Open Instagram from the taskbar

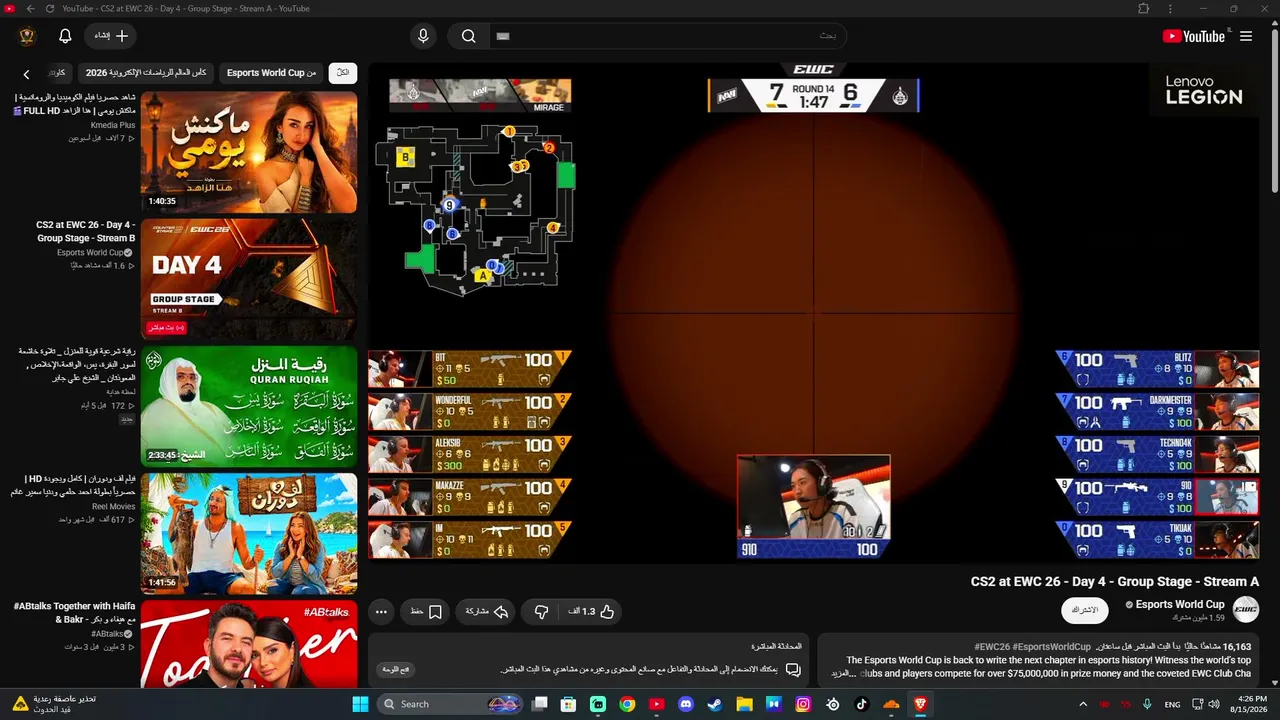pyautogui.click(x=803, y=704)
